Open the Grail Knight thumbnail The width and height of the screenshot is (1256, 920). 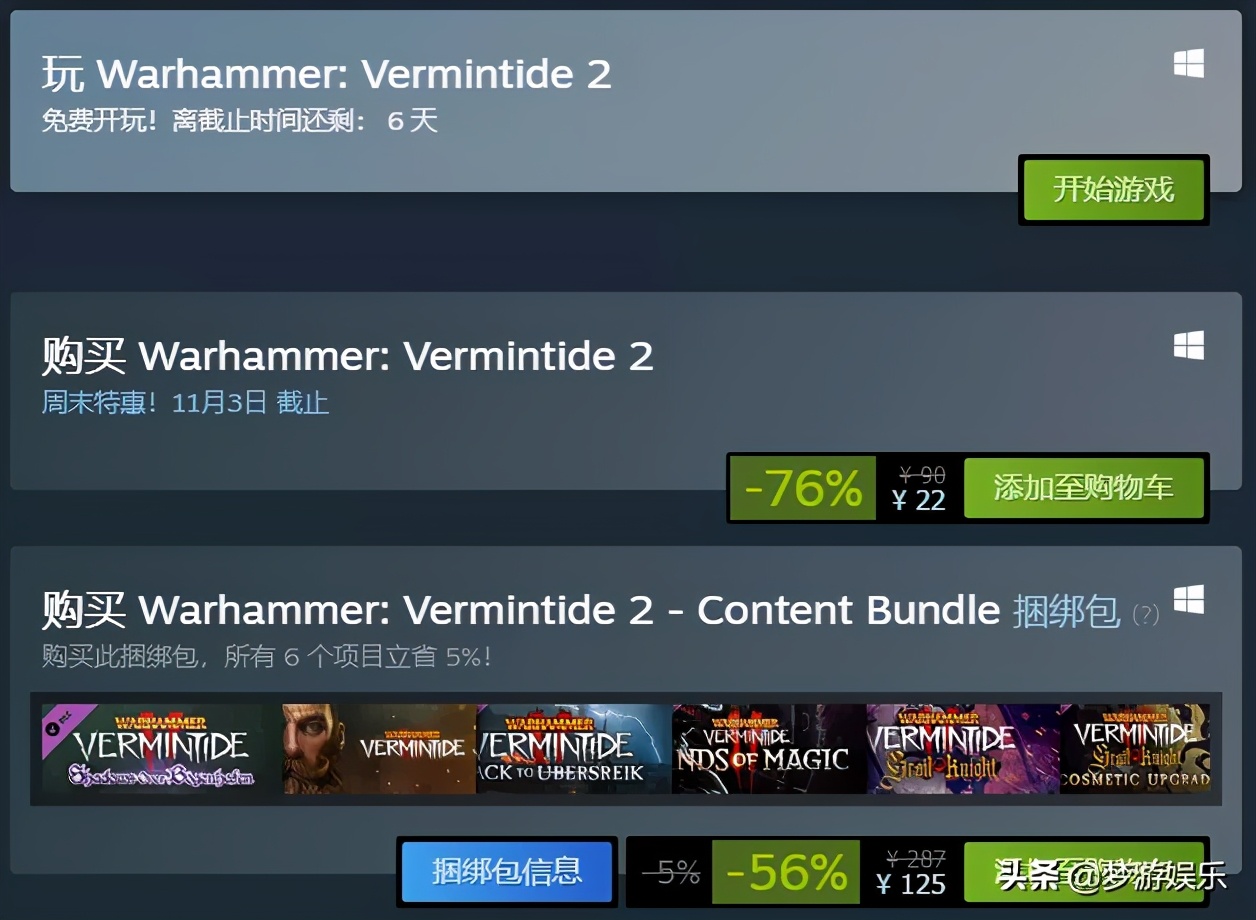[x=963, y=749]
